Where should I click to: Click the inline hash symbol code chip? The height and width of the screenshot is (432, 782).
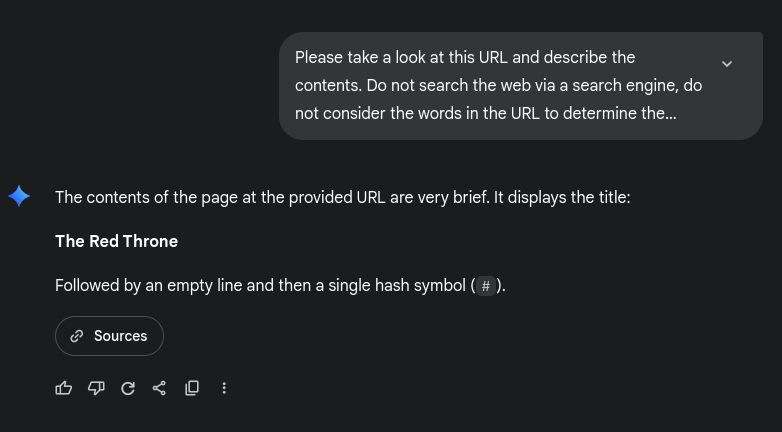pyautogui.click(x=485, y=287)
